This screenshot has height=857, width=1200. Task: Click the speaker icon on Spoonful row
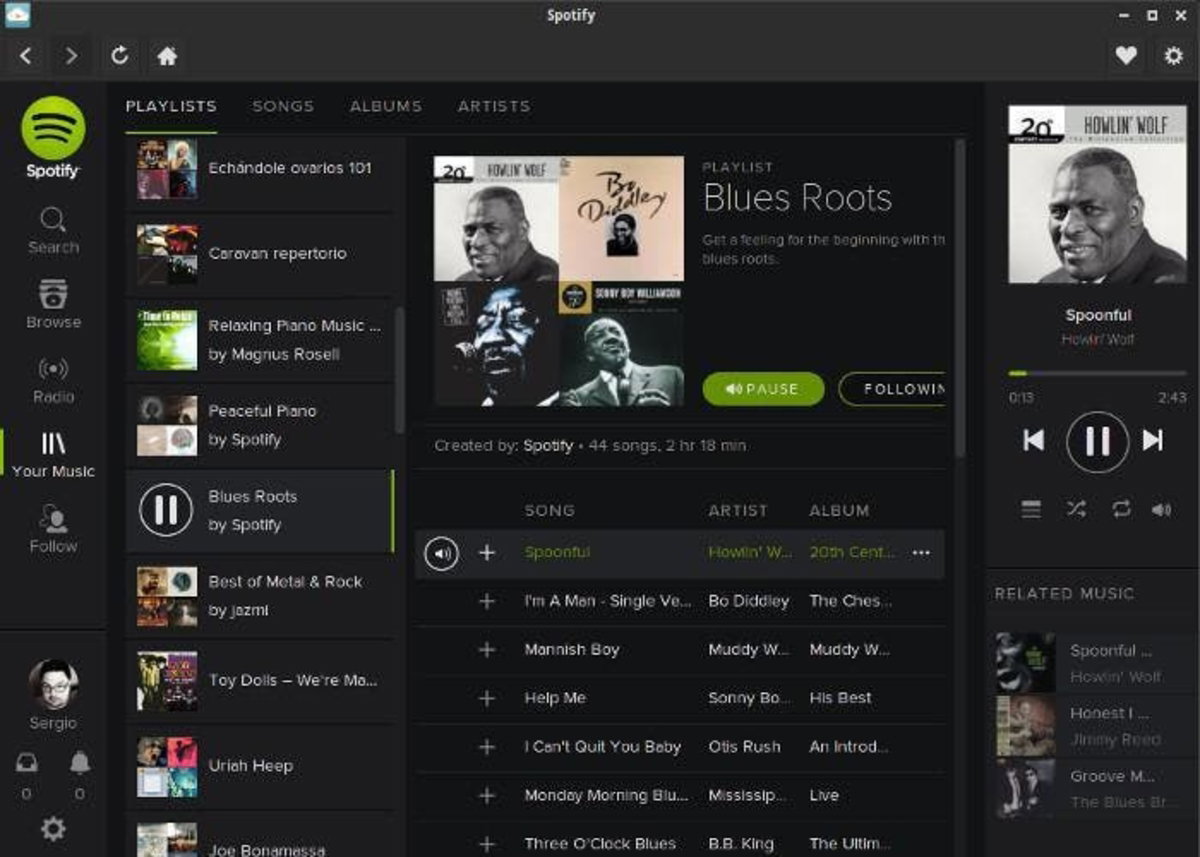coord(441,553)
